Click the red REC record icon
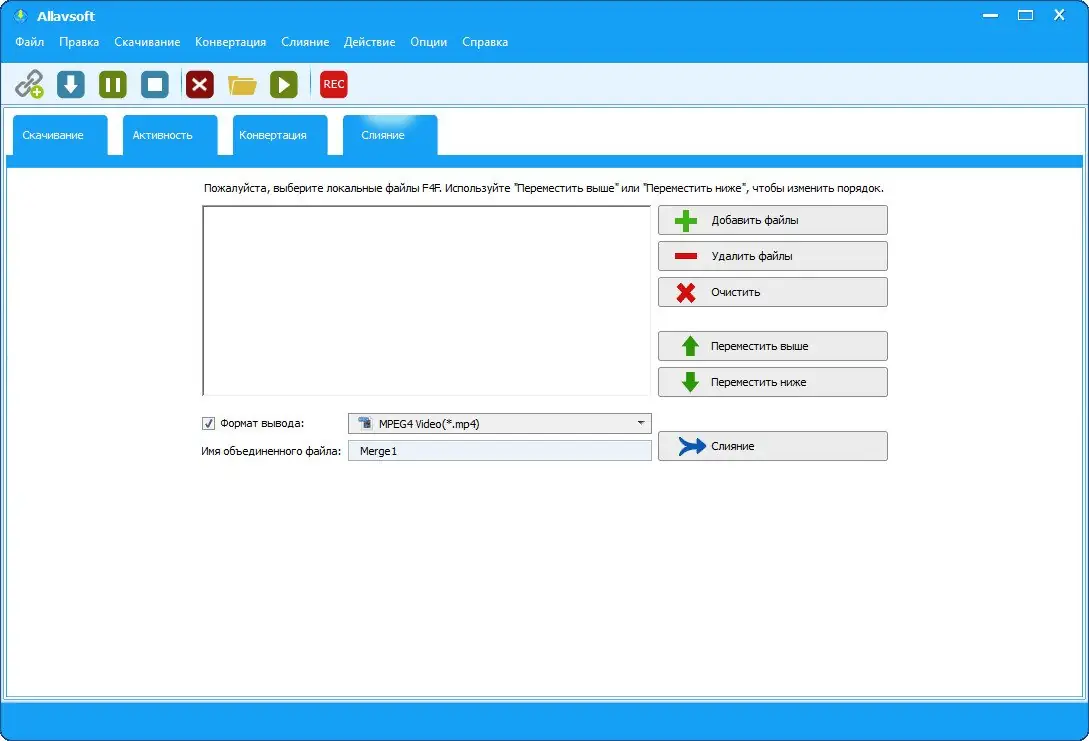 point(333,84)
